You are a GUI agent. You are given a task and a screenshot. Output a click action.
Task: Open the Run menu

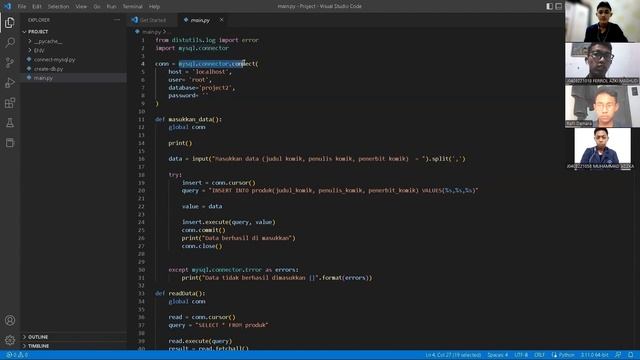click(111, 7)
